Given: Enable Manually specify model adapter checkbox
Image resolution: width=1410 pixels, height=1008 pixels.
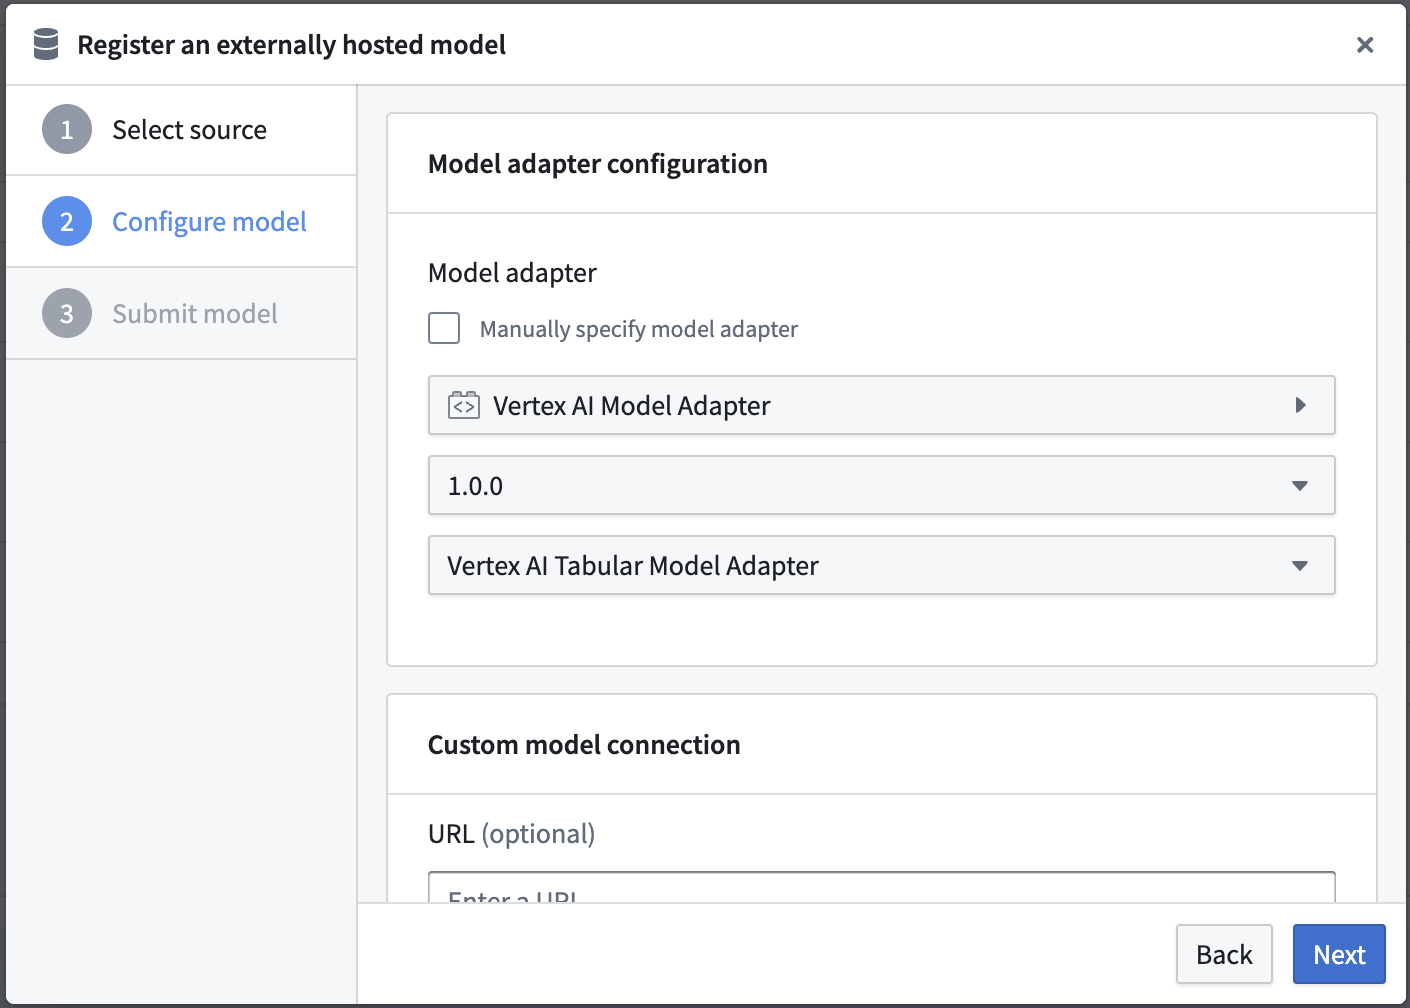Looking at the screenshot, I should pos(444,328).
